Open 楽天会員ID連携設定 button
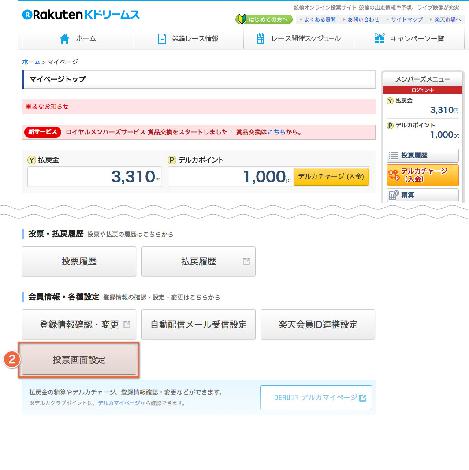 tap(318, 324)
